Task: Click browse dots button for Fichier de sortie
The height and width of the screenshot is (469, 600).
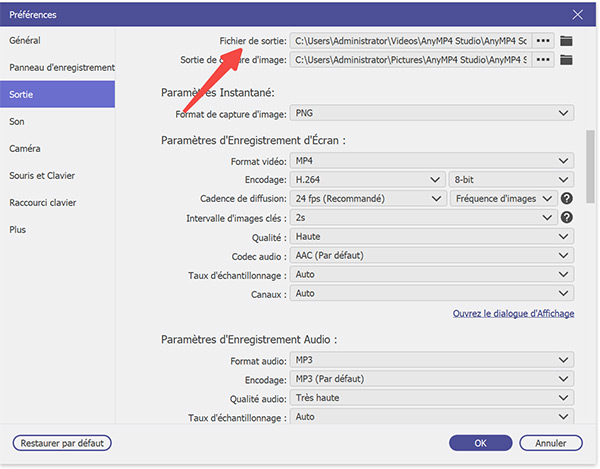Action: coord(543,41)
